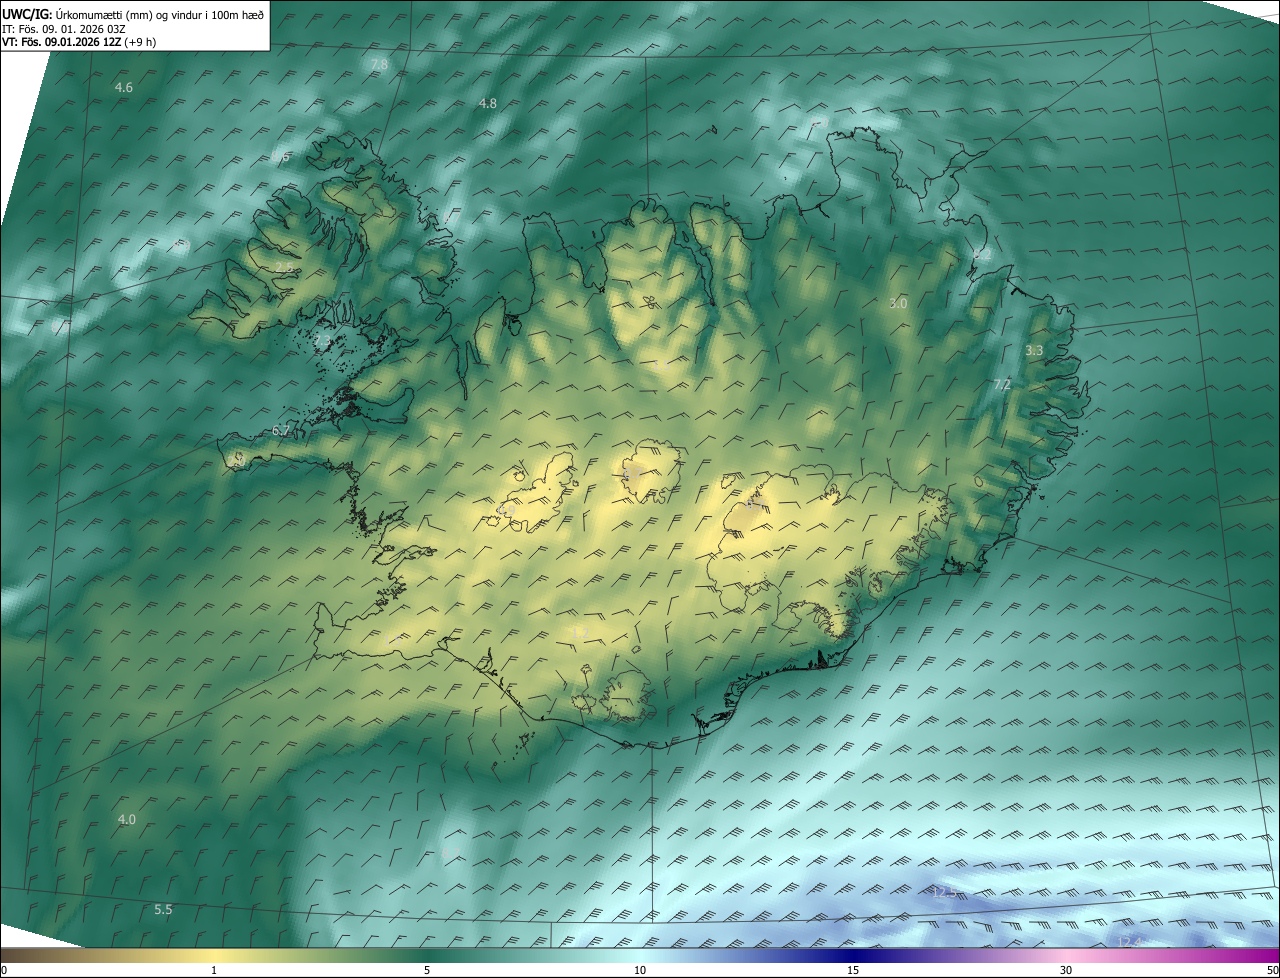Click the 30 tick on the color scale

(x=1066, y=970)
